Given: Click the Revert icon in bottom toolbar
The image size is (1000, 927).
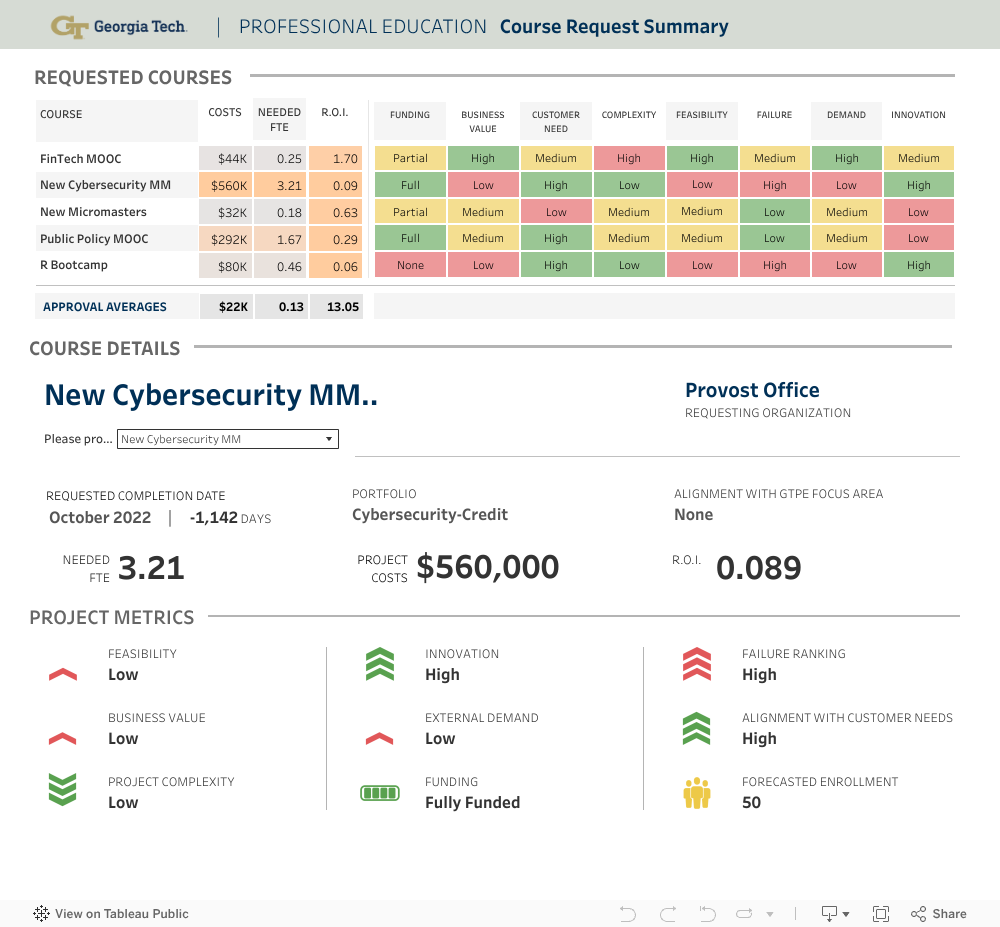Looking at the screenshot, I should (x=707, y=913).
